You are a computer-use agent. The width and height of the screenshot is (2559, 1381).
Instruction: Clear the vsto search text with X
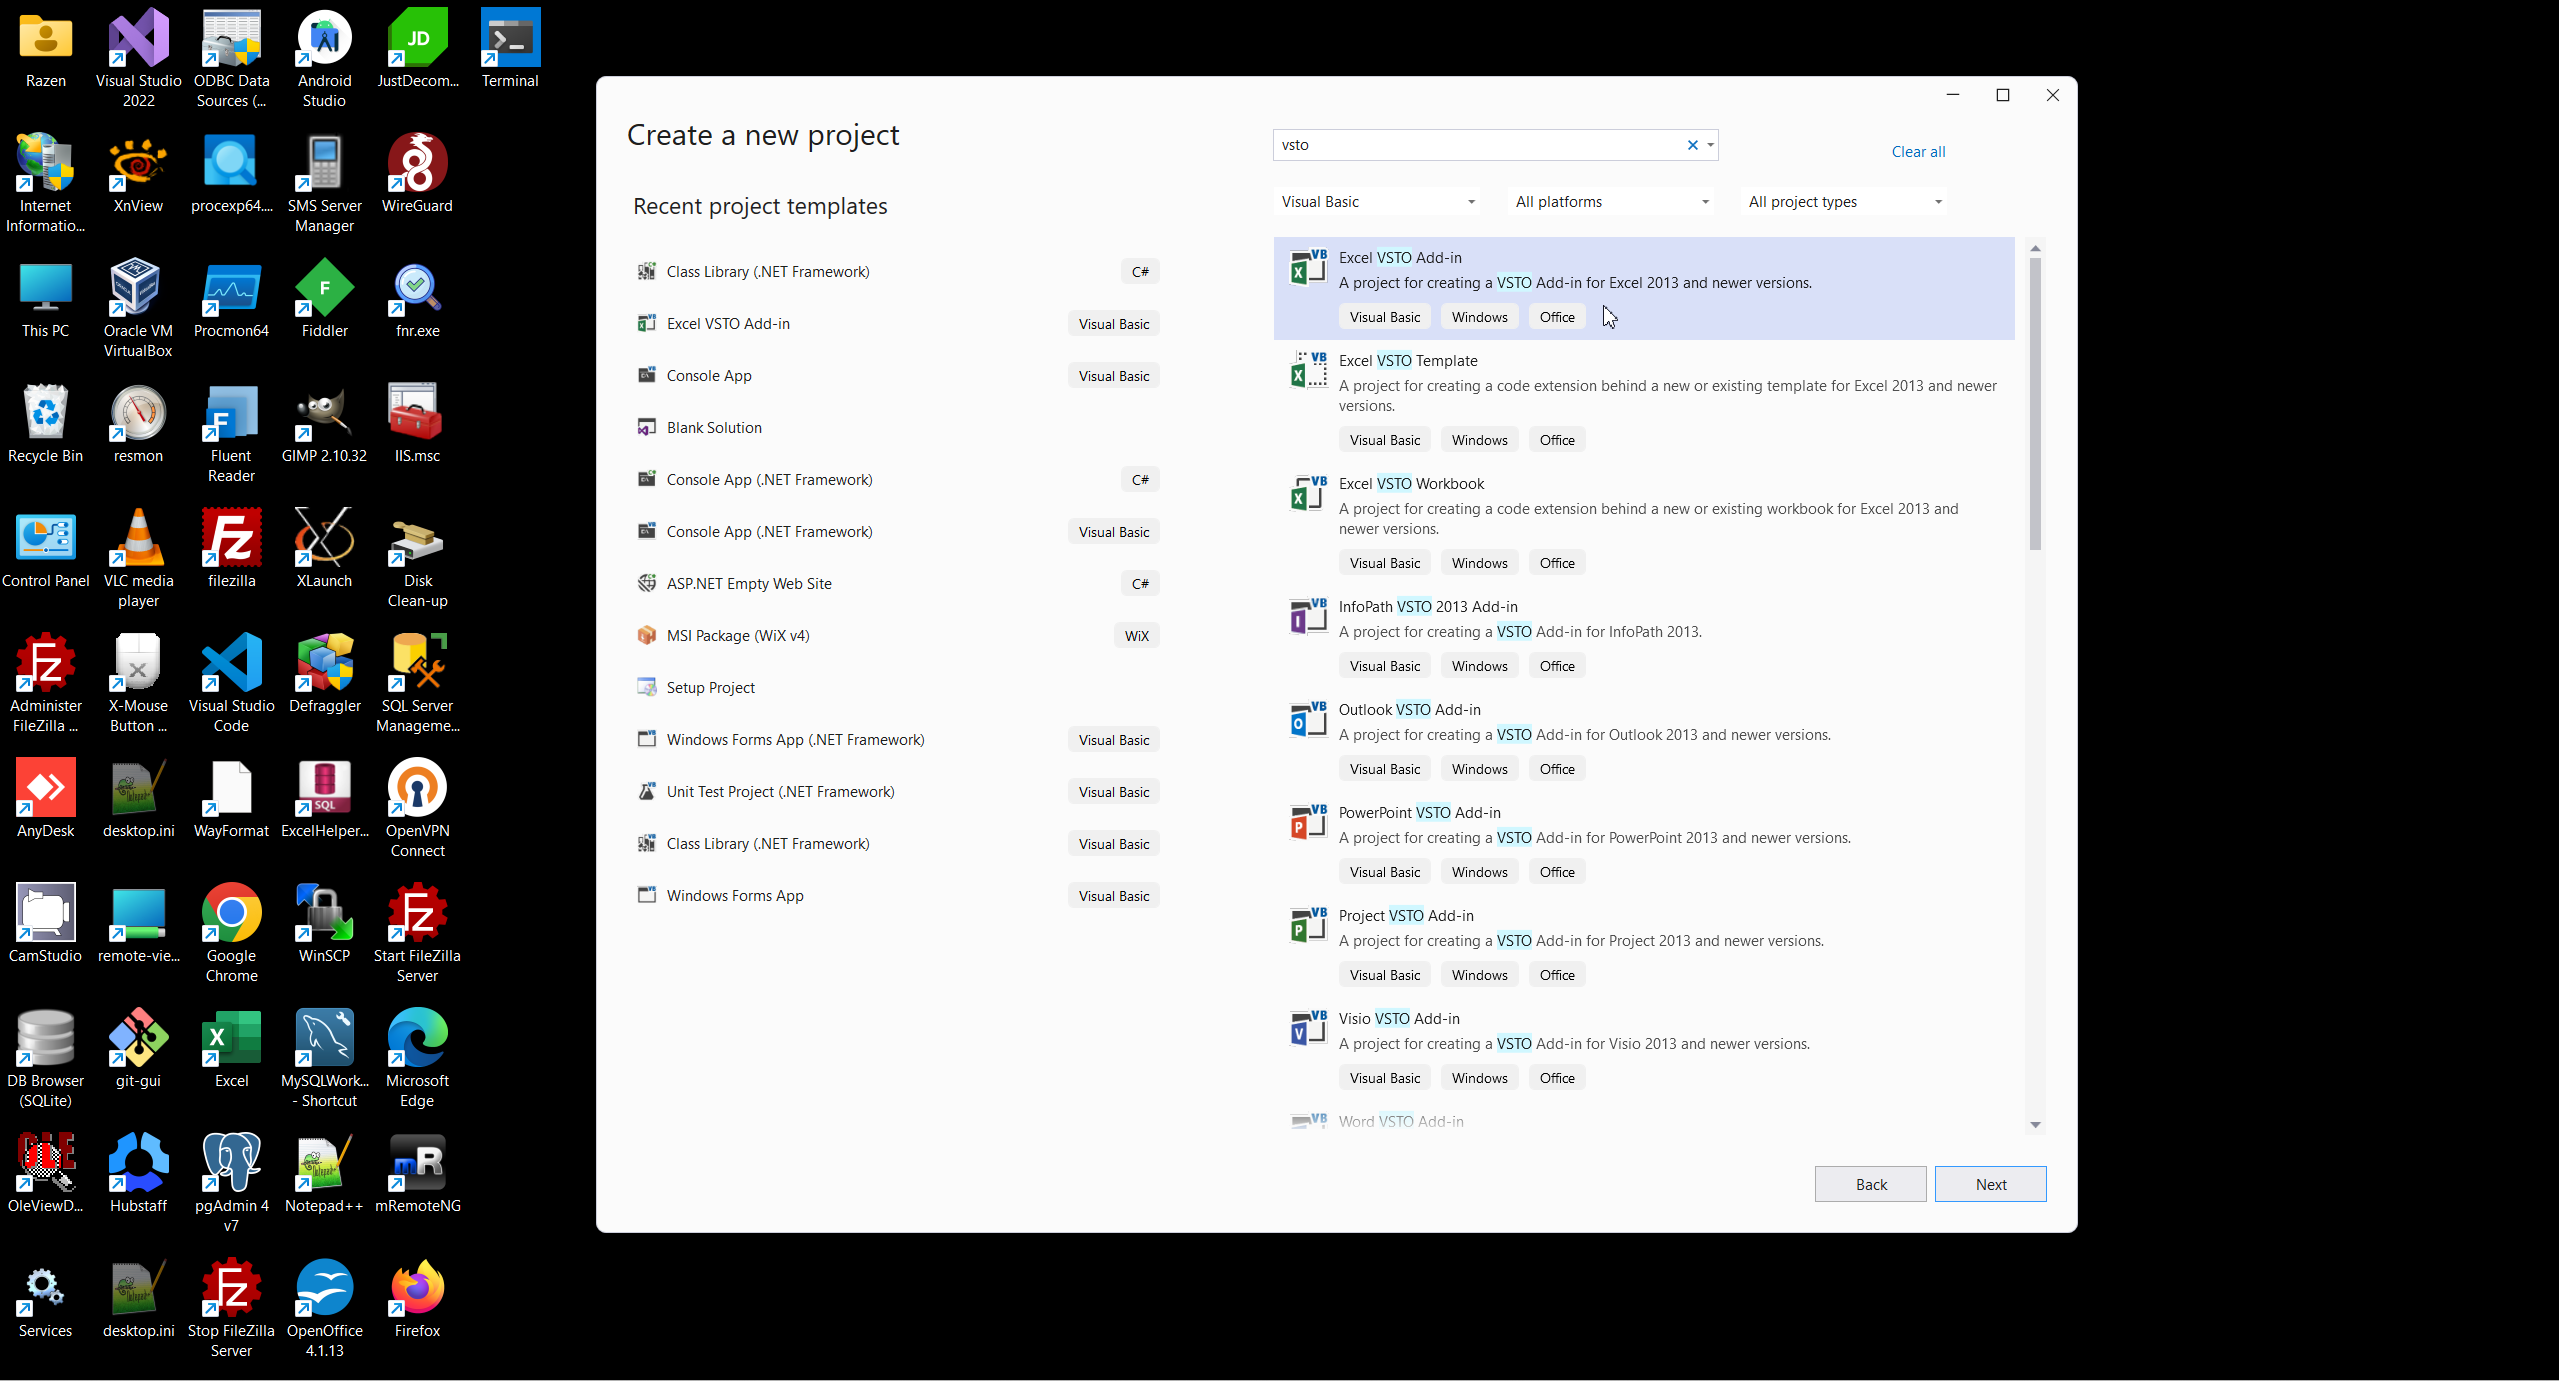(1692, 145)
